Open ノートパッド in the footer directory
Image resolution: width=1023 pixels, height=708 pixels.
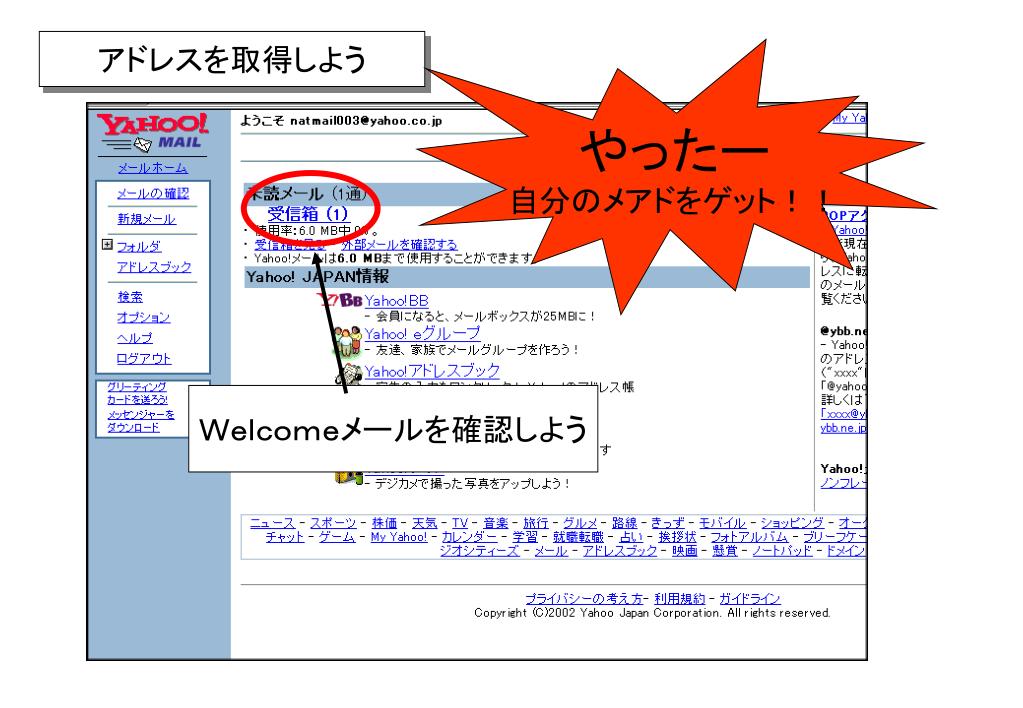782,550
